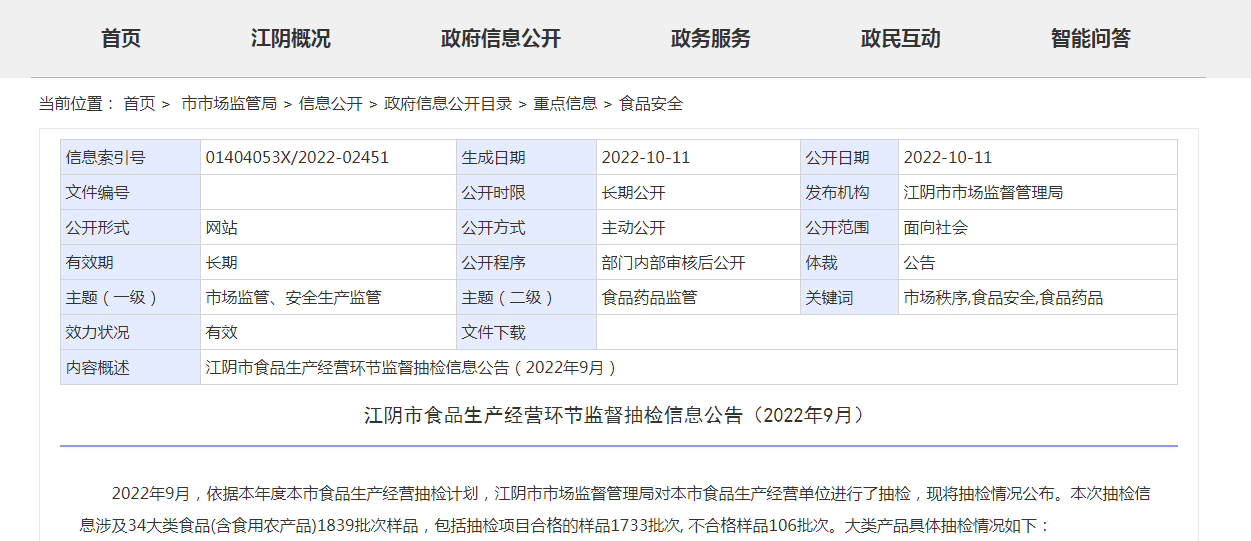
Task: Click keywords 市场秩序,食品安全,食品药品
Action: (1003, 298)
